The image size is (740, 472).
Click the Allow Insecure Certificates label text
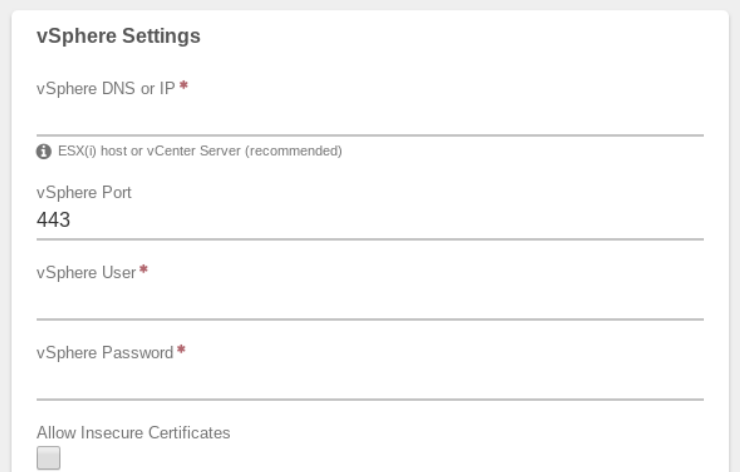click(134, 433)
